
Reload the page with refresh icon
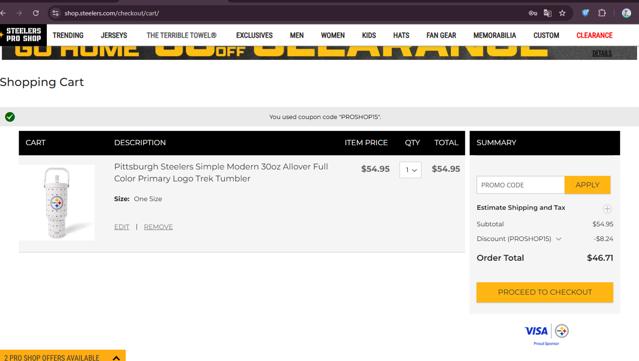pyautogui.click(x=36, y=13)
